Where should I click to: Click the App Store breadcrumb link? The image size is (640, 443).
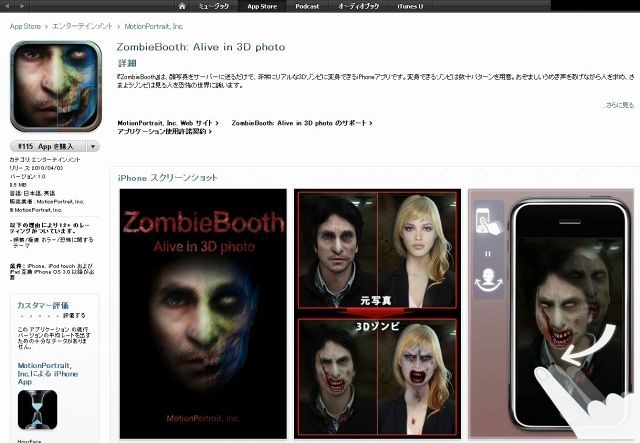(x=25, y=27)
